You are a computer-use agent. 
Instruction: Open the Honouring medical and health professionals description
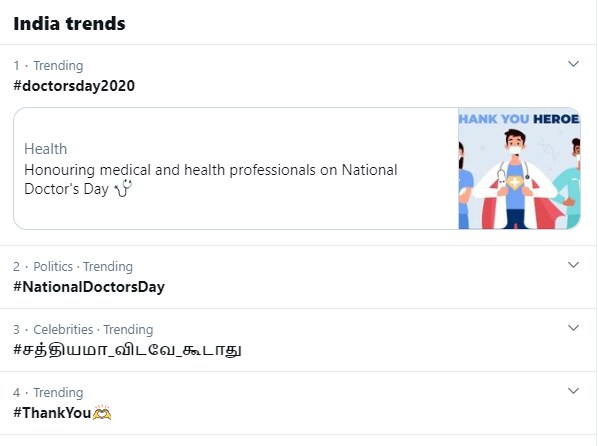point(211,179)
